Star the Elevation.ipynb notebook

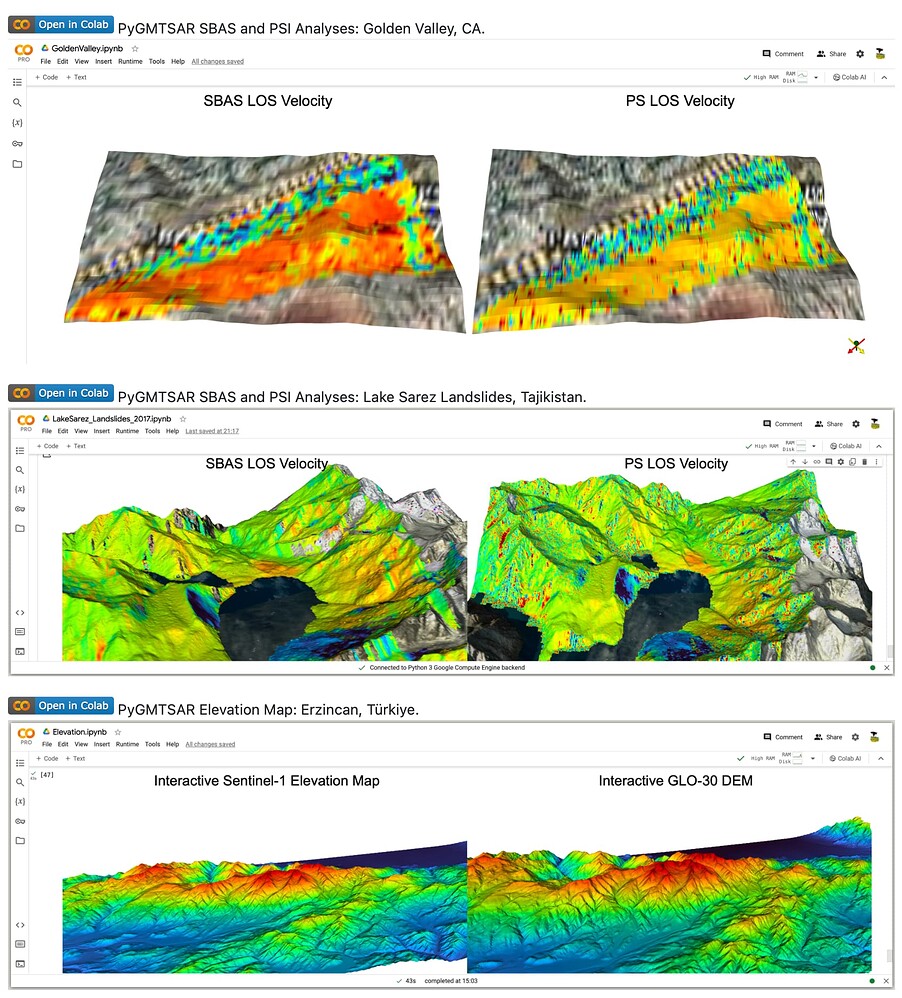(x=117, y=732)
